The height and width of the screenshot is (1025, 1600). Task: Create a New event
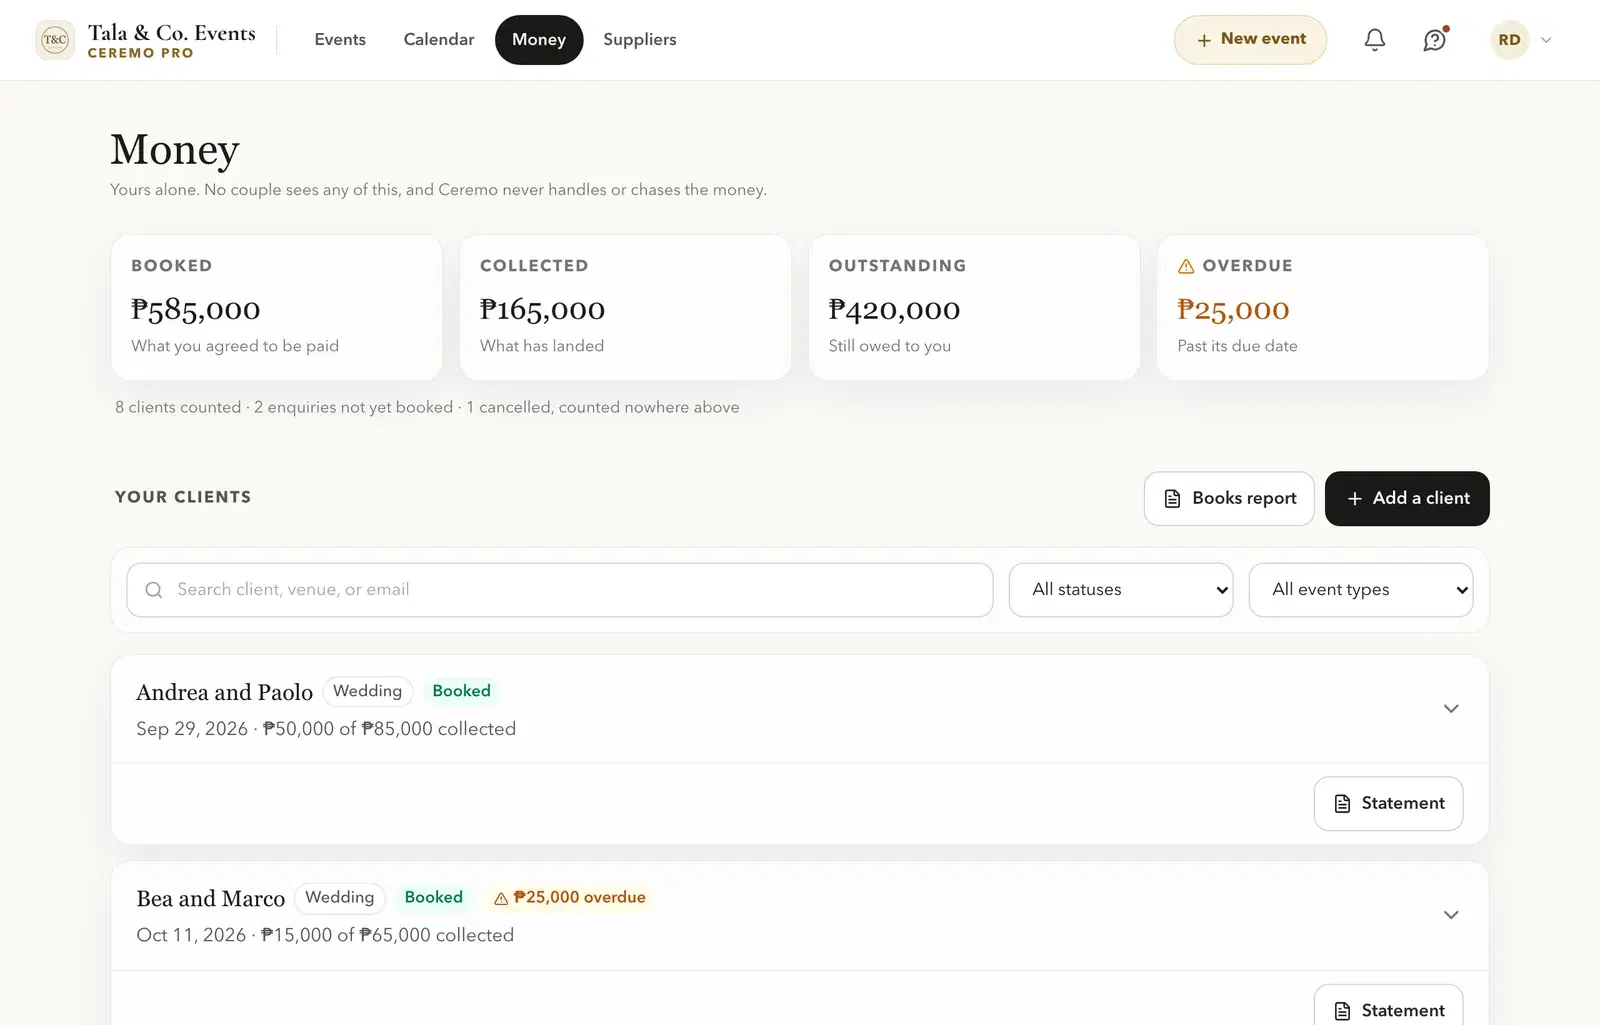(1250, 40)
